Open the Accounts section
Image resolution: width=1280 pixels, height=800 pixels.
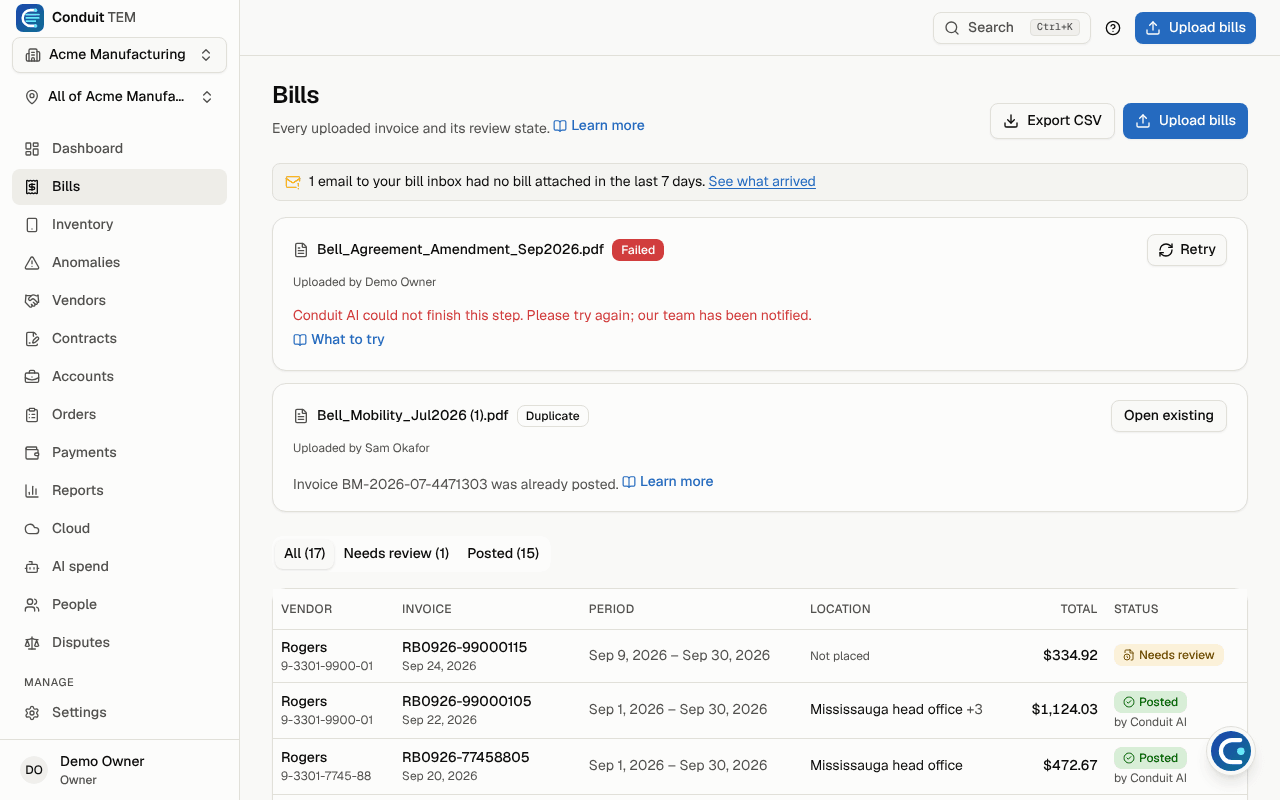pos(119,376)
